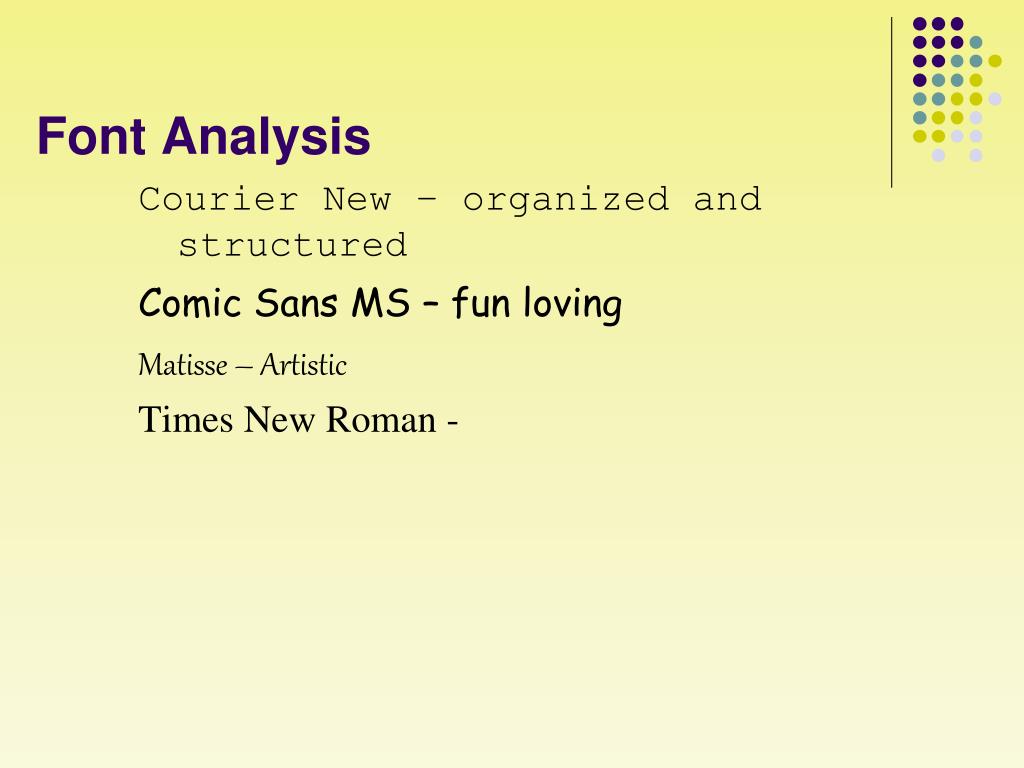The width and height of the screenshot is (1024, 768).
Task: Select the word "Roman" in last line
Action: [x=381, y=419]
